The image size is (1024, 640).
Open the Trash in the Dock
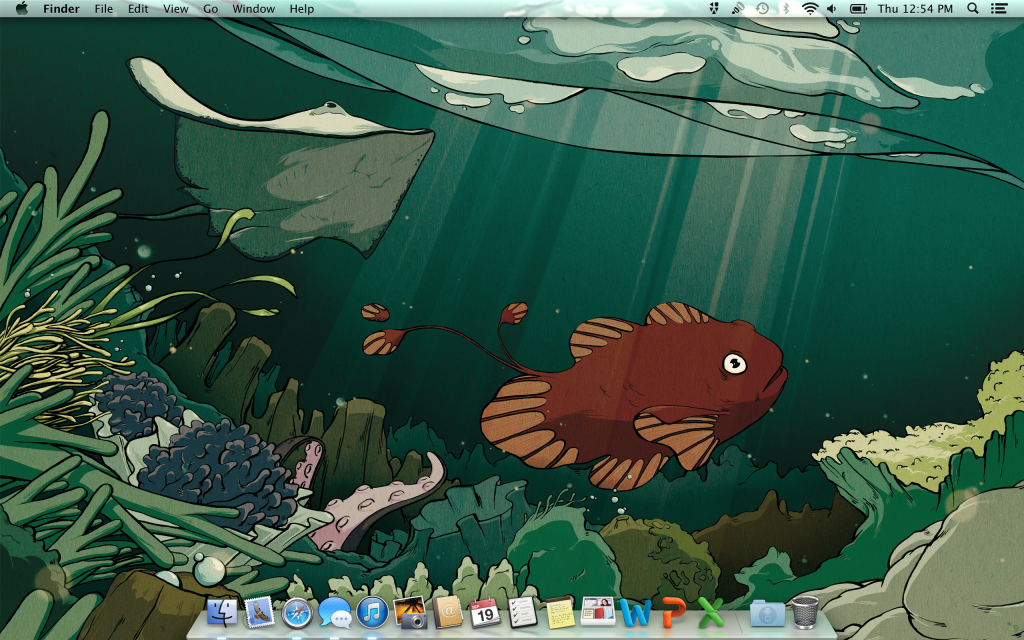click(x=805, y=613)
